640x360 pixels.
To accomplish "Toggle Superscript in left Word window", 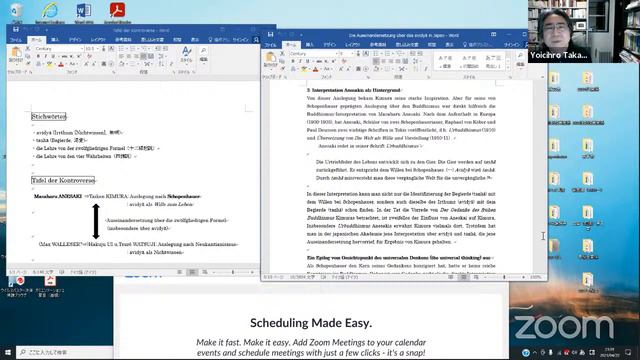I will (79, 56).
